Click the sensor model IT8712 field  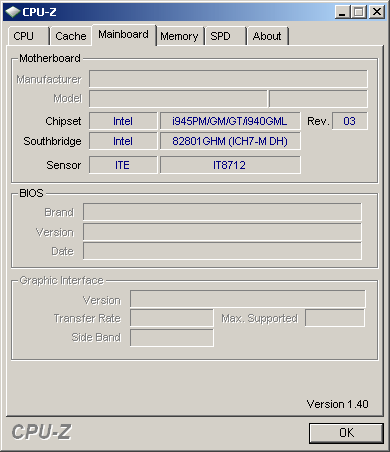(230, 165)
